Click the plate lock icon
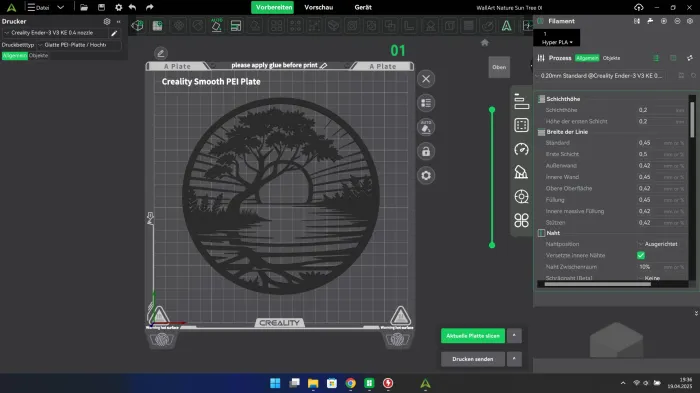 (426, 151)
